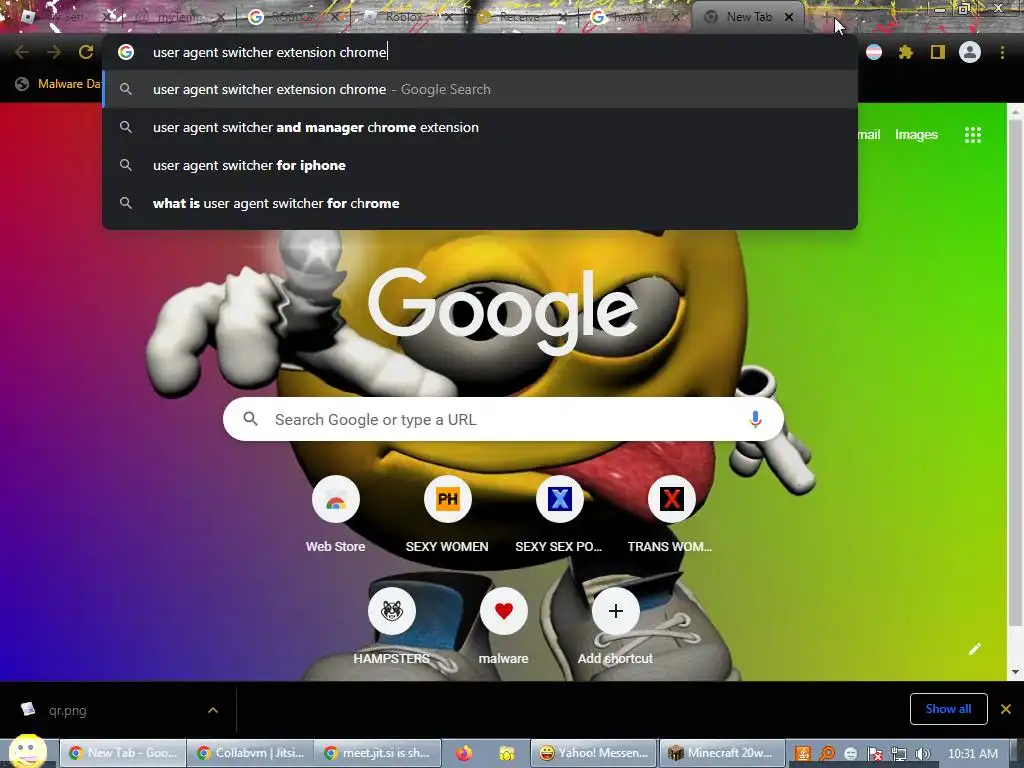Switch to Minecraft 20w... taskbar item
This screenshot has width=1024, height=768.
tap(722, 753)
